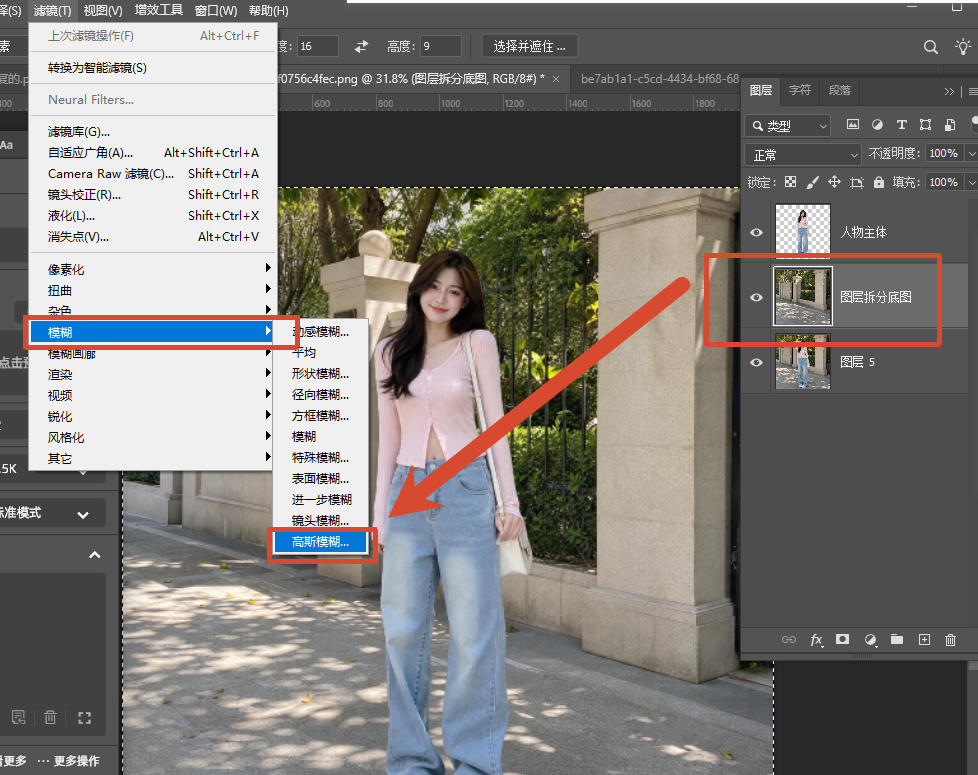Filter layers by shape layer icon
978x775 pixels.
point(926,125)
